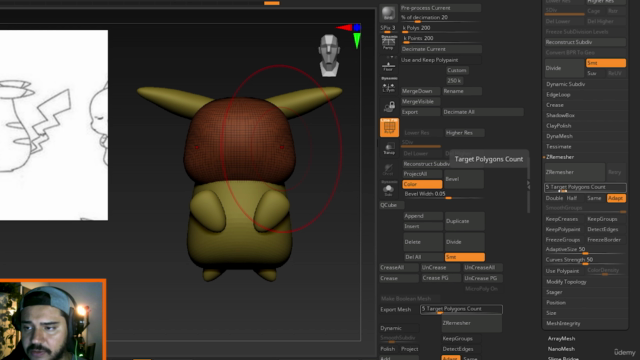The width and height of the screenshot is (640, 360).
Task: Expand the Crease section in Geometry panel
Action: (555, 105)
